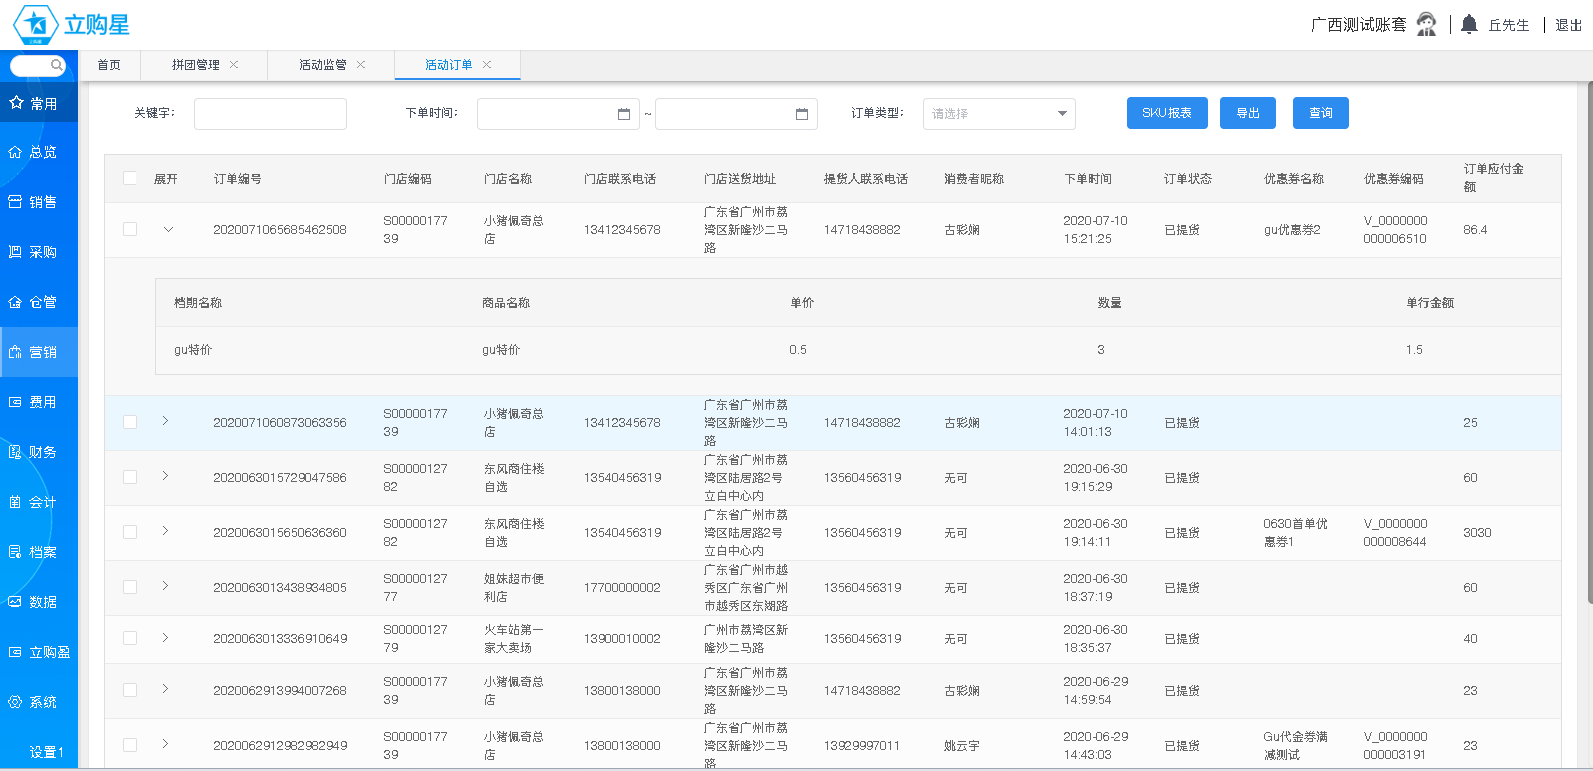
Task: Collapse expanded order 2020071065685462508
Action: (x=168, y=230)
